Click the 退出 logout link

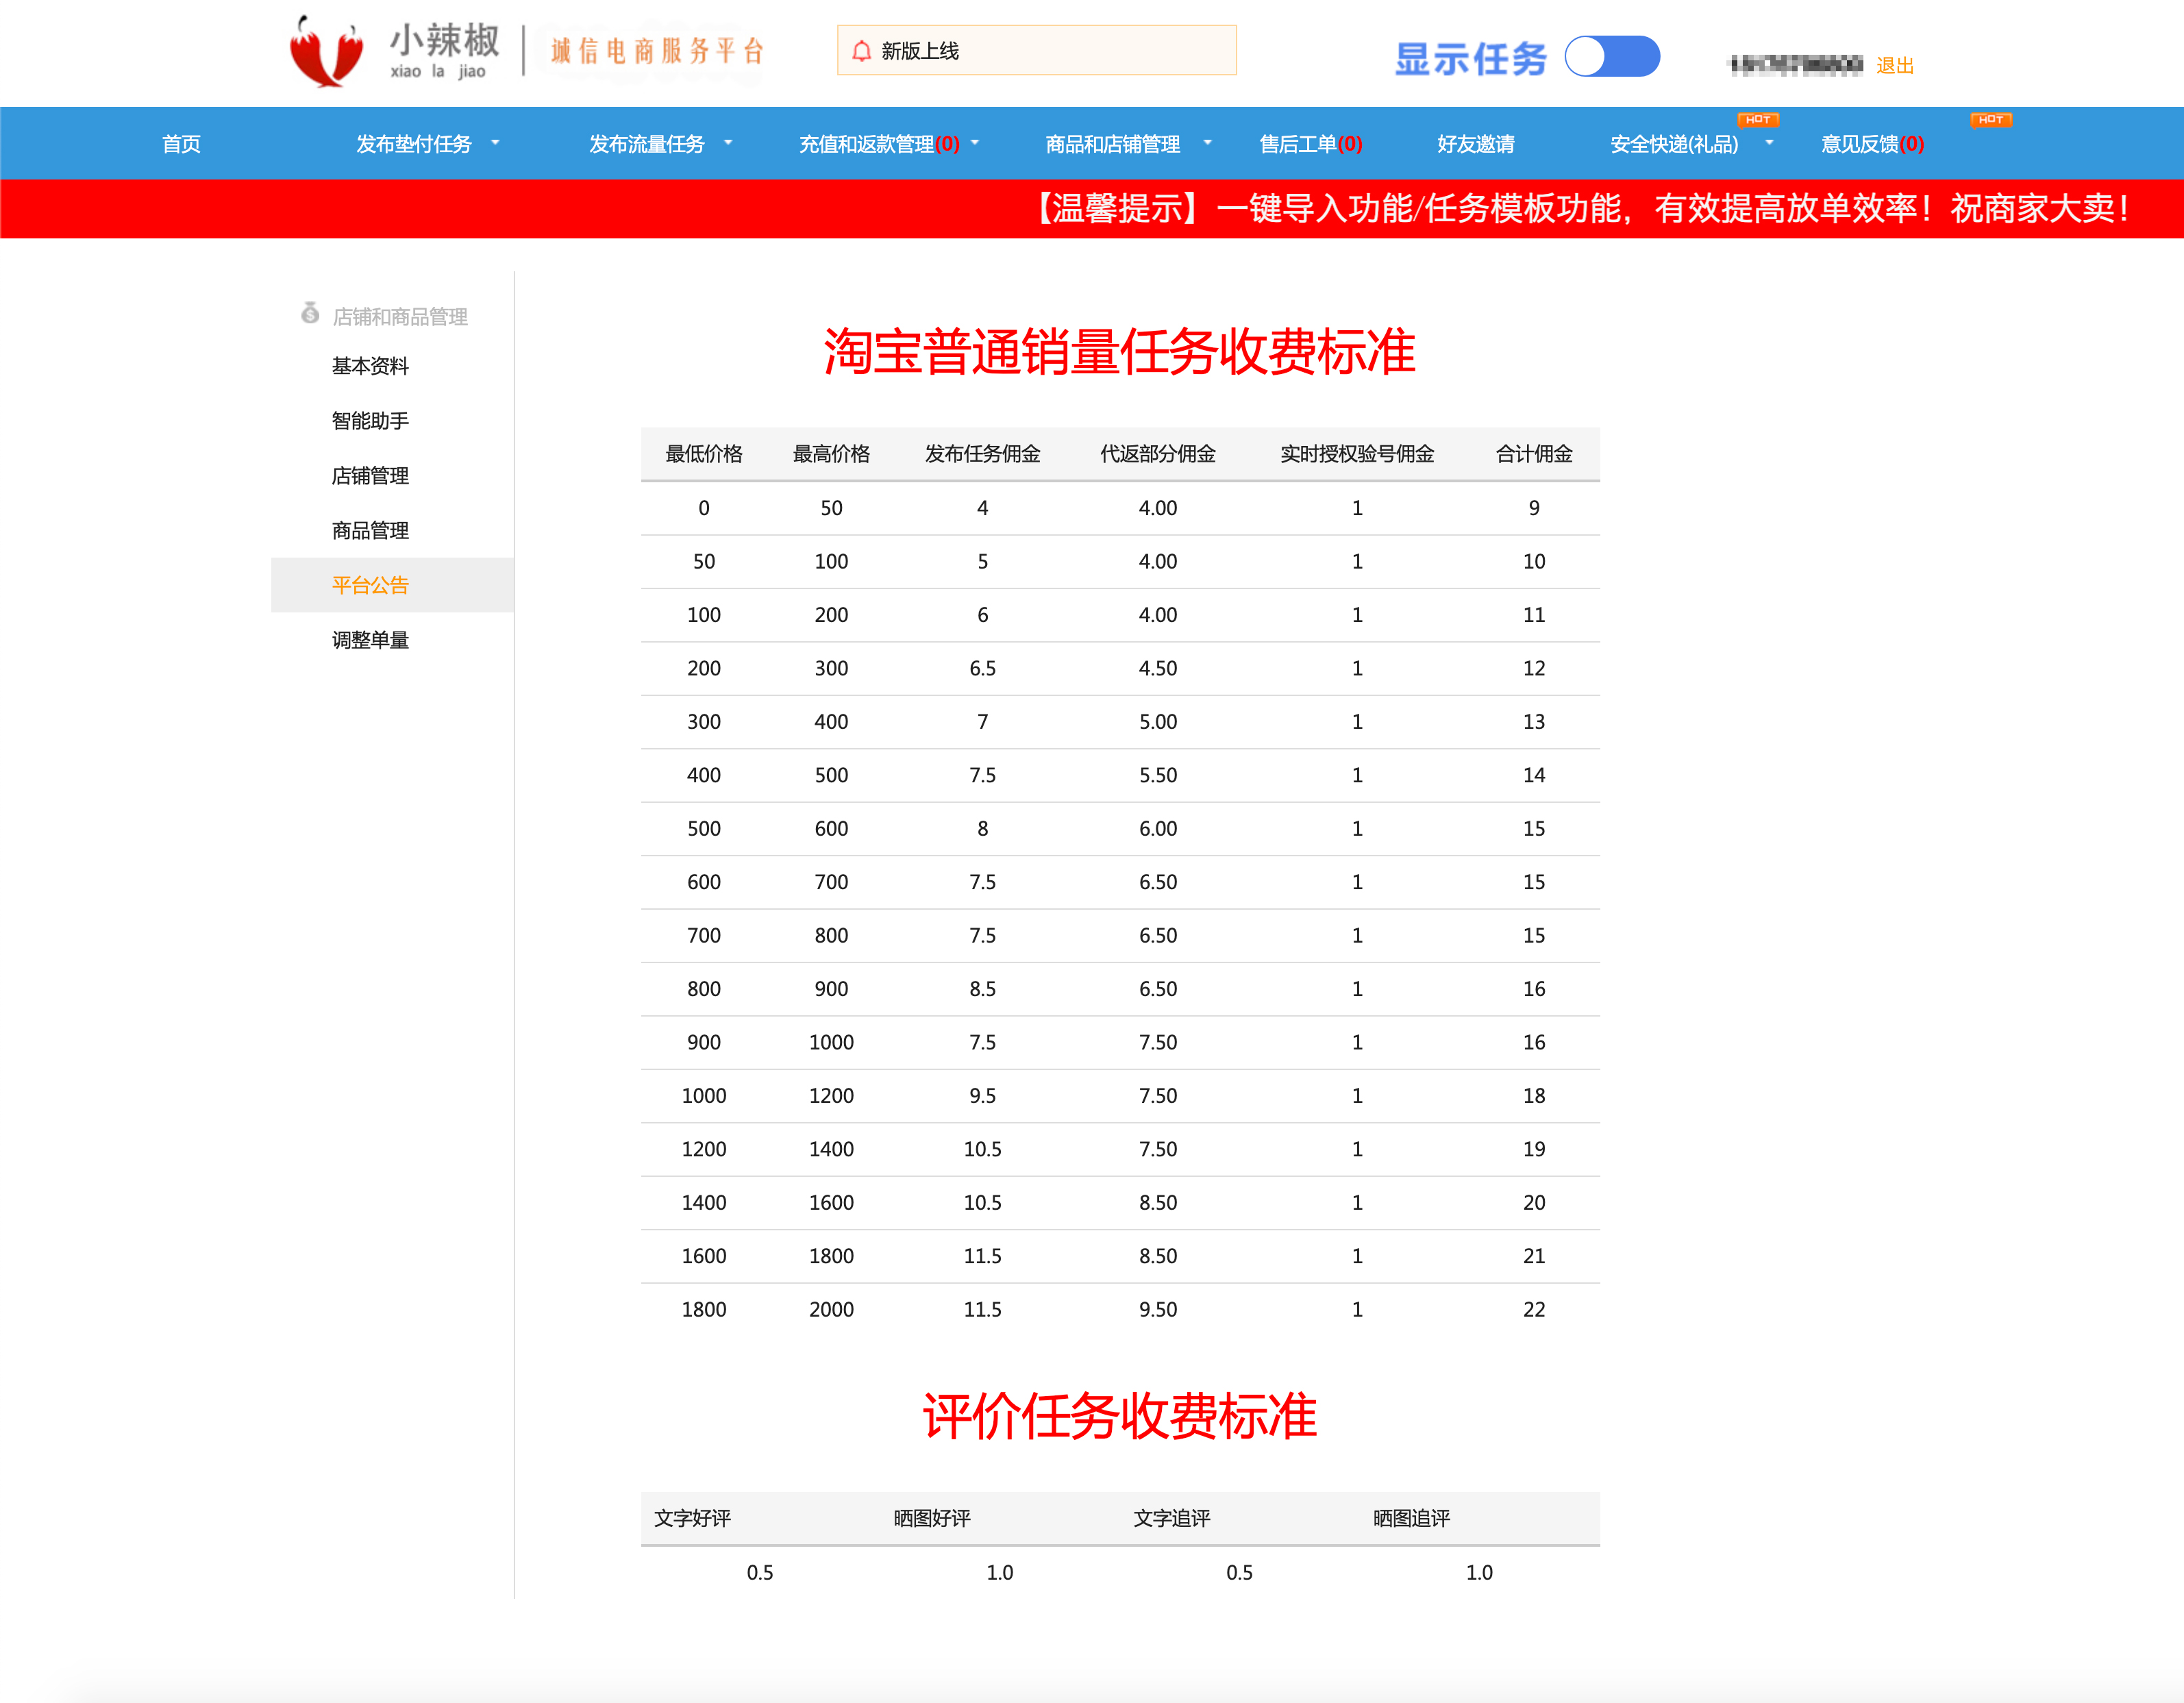[1895, 66]
